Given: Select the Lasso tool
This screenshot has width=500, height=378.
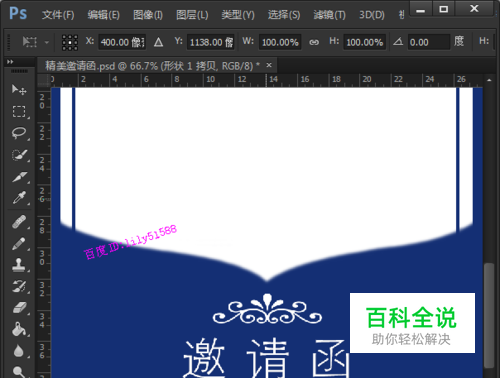Looking at the screenshot, I should point(19,133).
